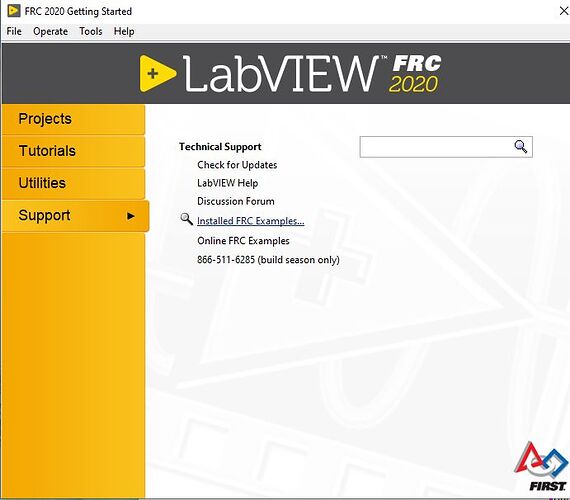Viewport: 570px width, 500px height.
Task: Click magnifier icon beside Installed FRC Examples
Action: pyautogui.click(x=186, y=219)
